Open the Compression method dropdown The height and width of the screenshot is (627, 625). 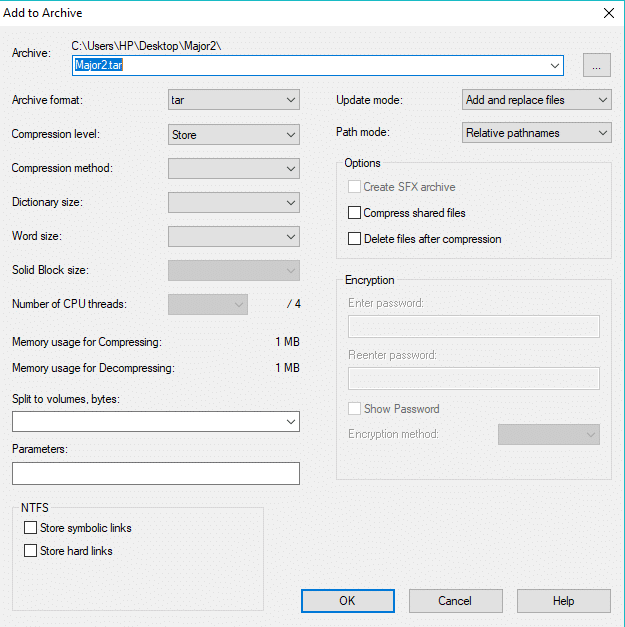(234, 169)
